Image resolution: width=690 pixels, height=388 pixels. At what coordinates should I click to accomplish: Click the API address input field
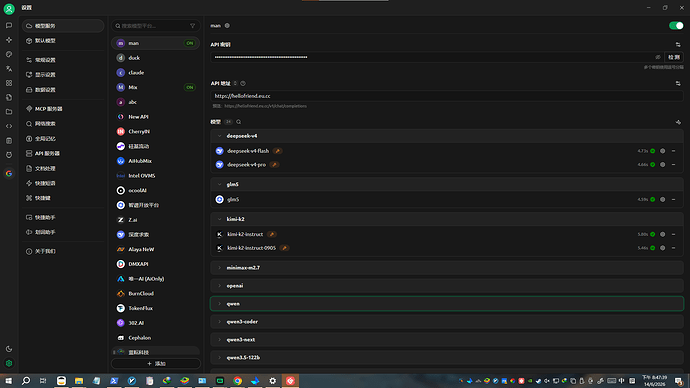[447, 96]
